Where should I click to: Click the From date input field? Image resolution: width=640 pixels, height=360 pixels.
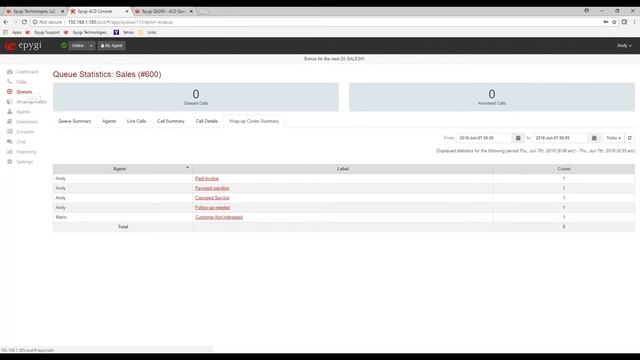point(484,138)
